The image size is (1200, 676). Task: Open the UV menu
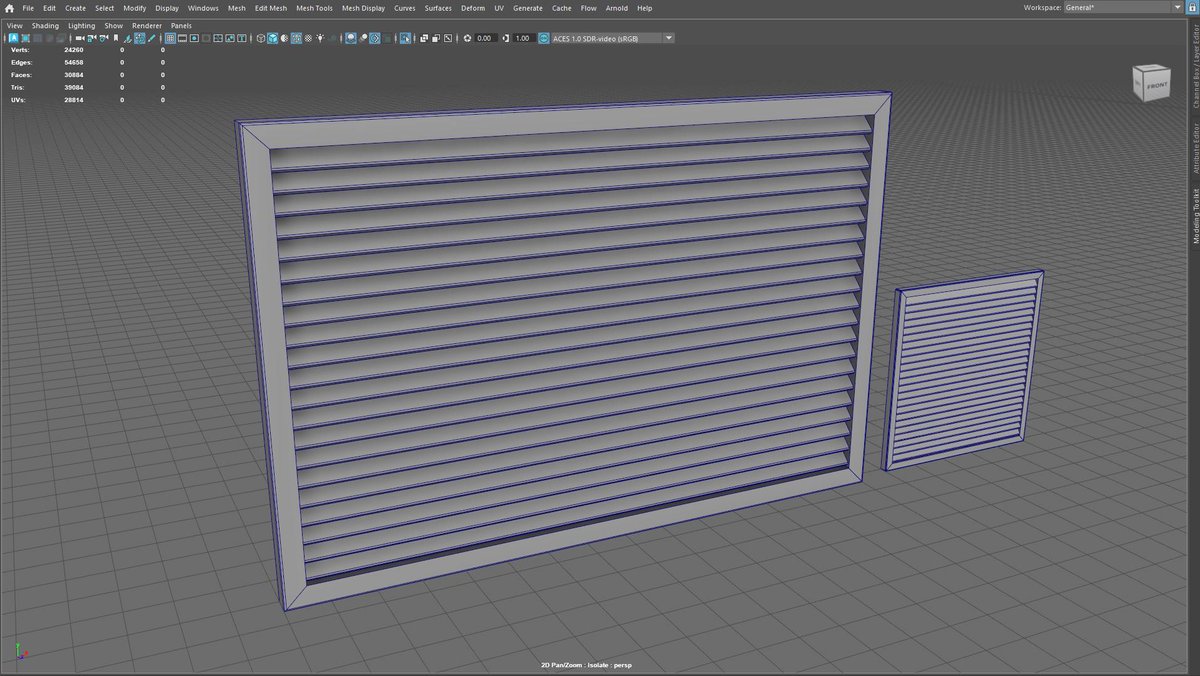(x=499, y=8)
